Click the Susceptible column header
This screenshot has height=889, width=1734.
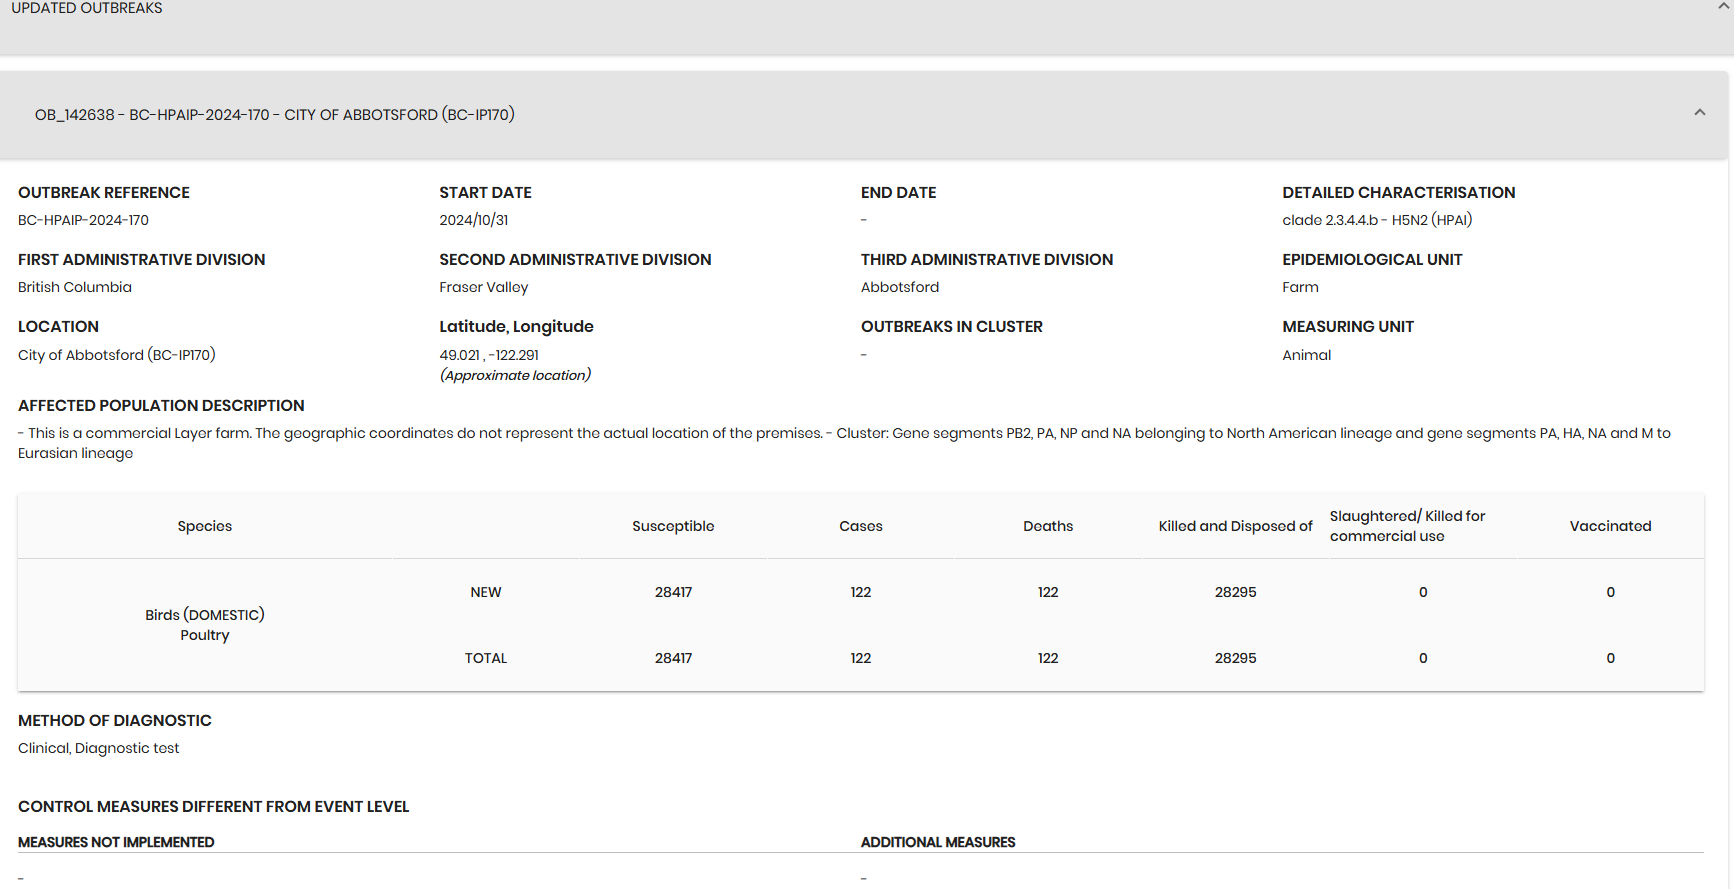[673, 526]
